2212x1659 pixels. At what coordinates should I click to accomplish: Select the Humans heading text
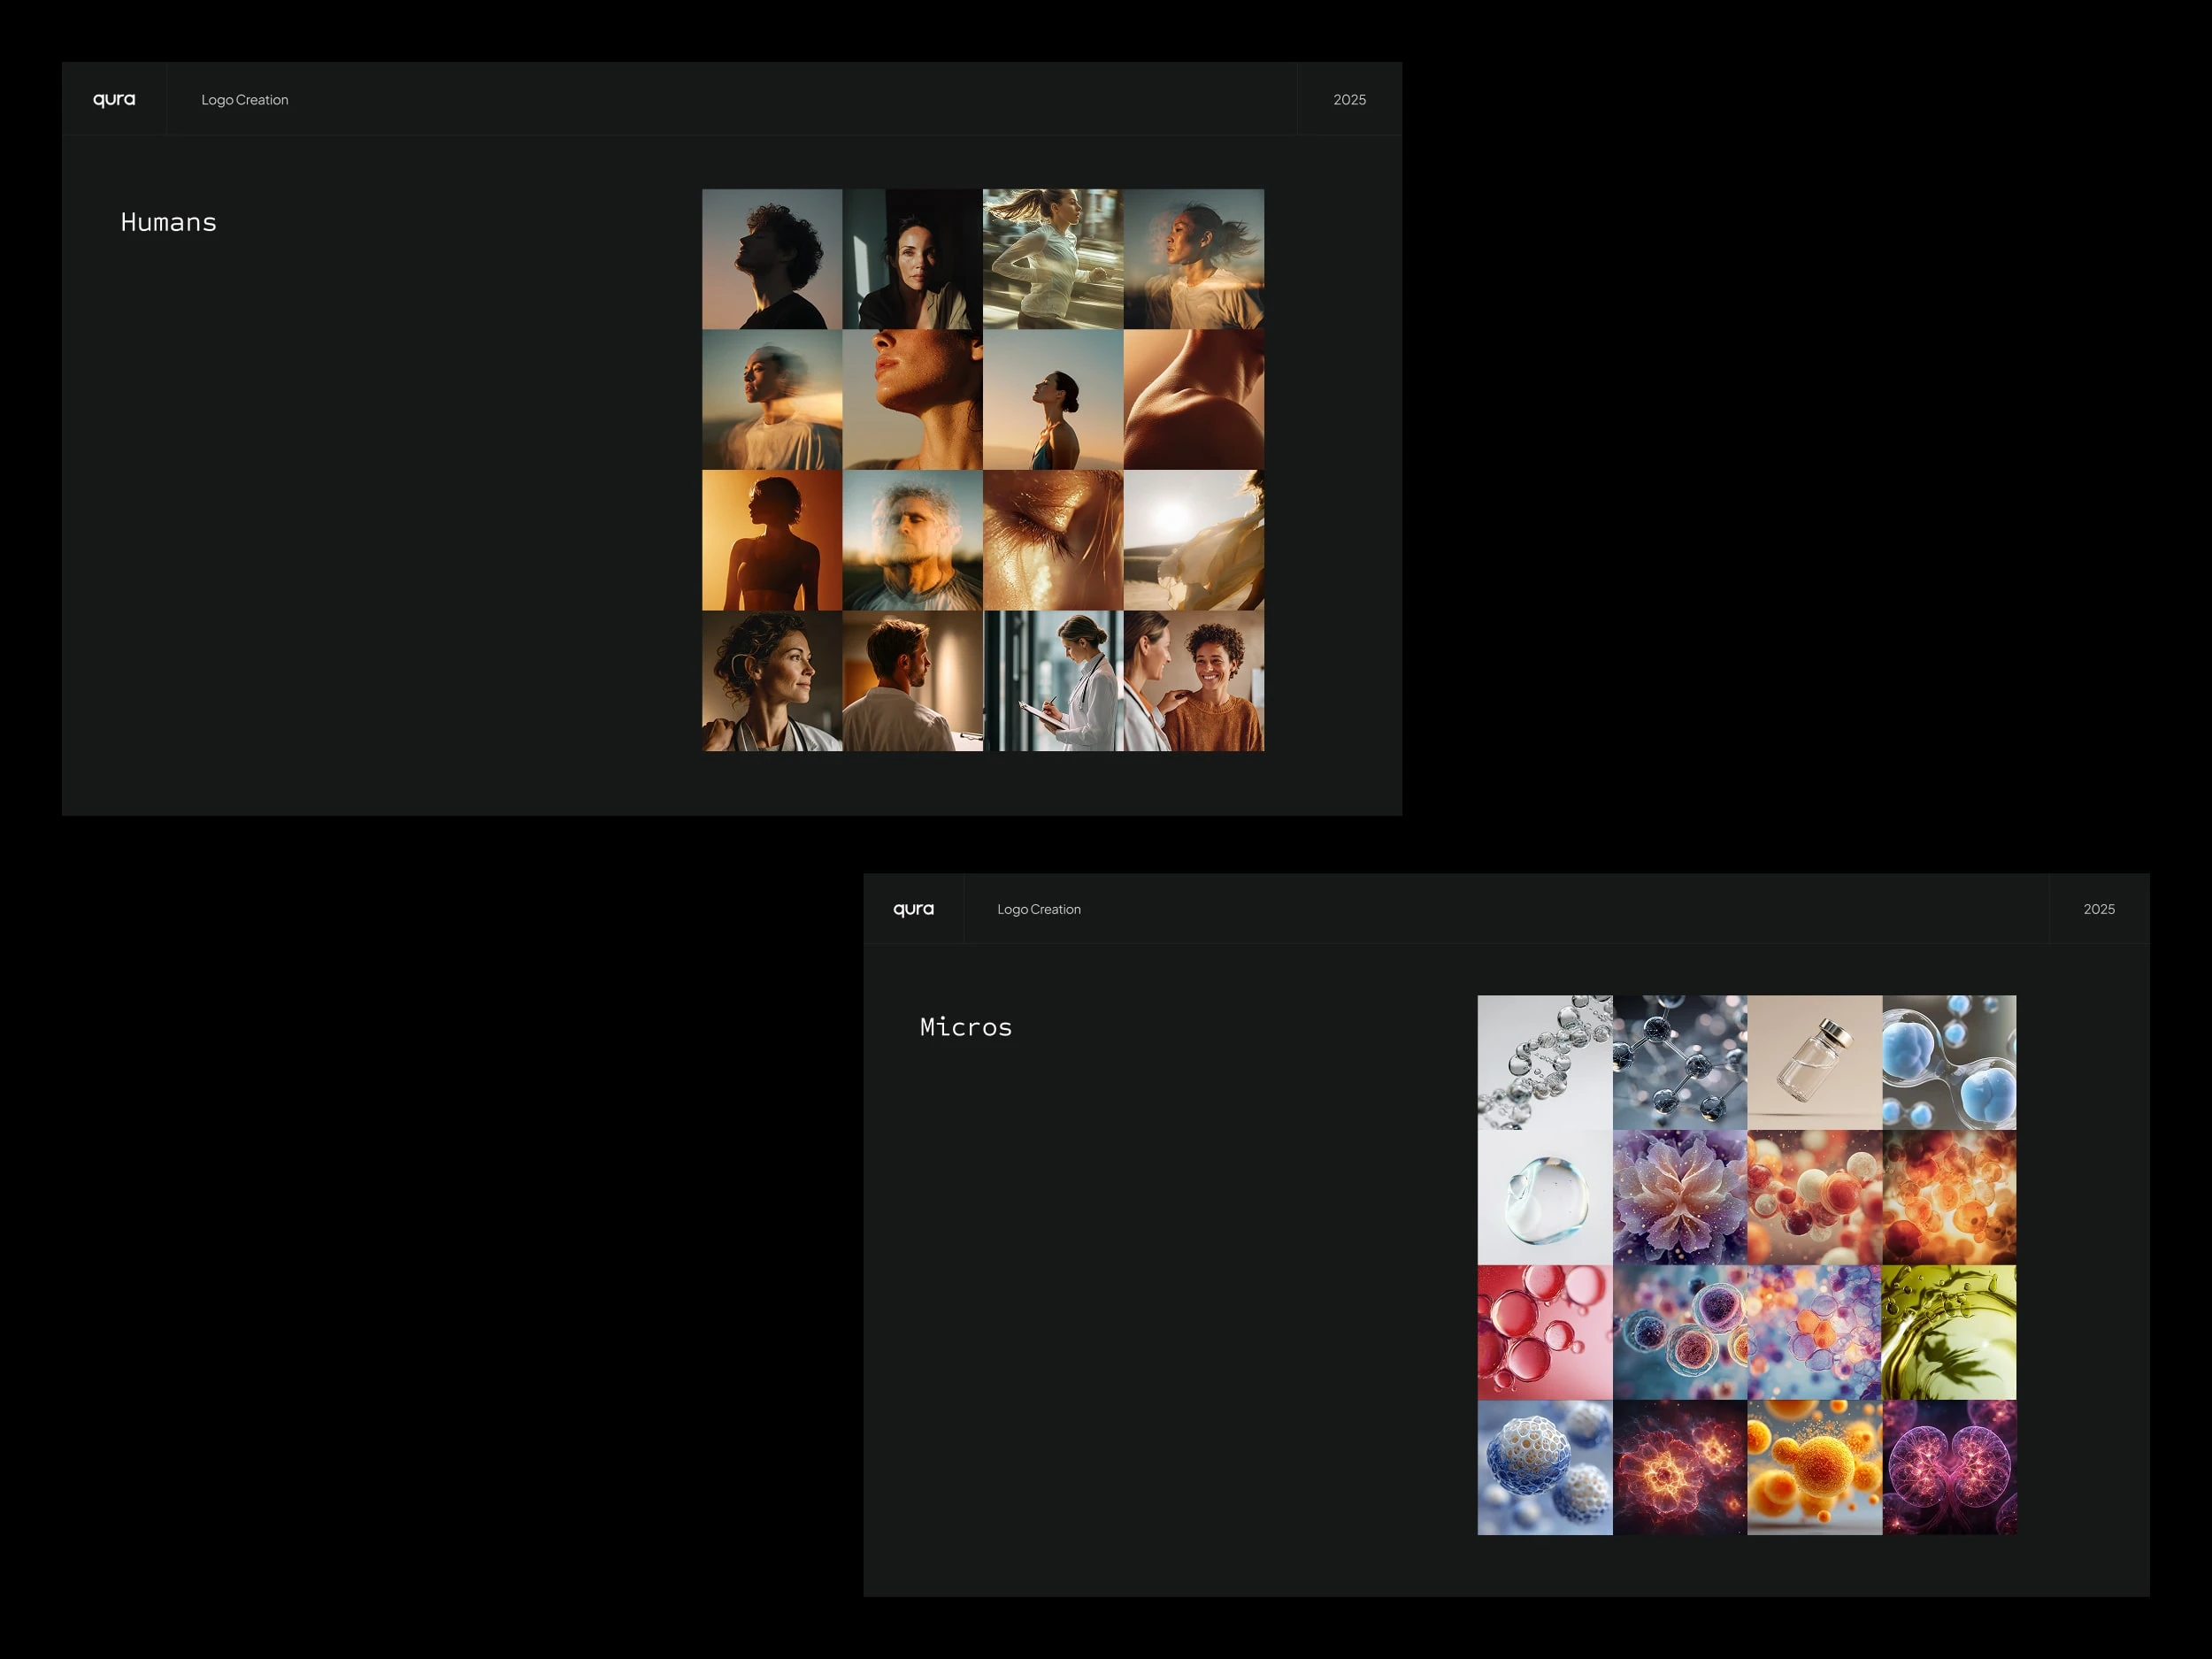click(x=168, y=222)
